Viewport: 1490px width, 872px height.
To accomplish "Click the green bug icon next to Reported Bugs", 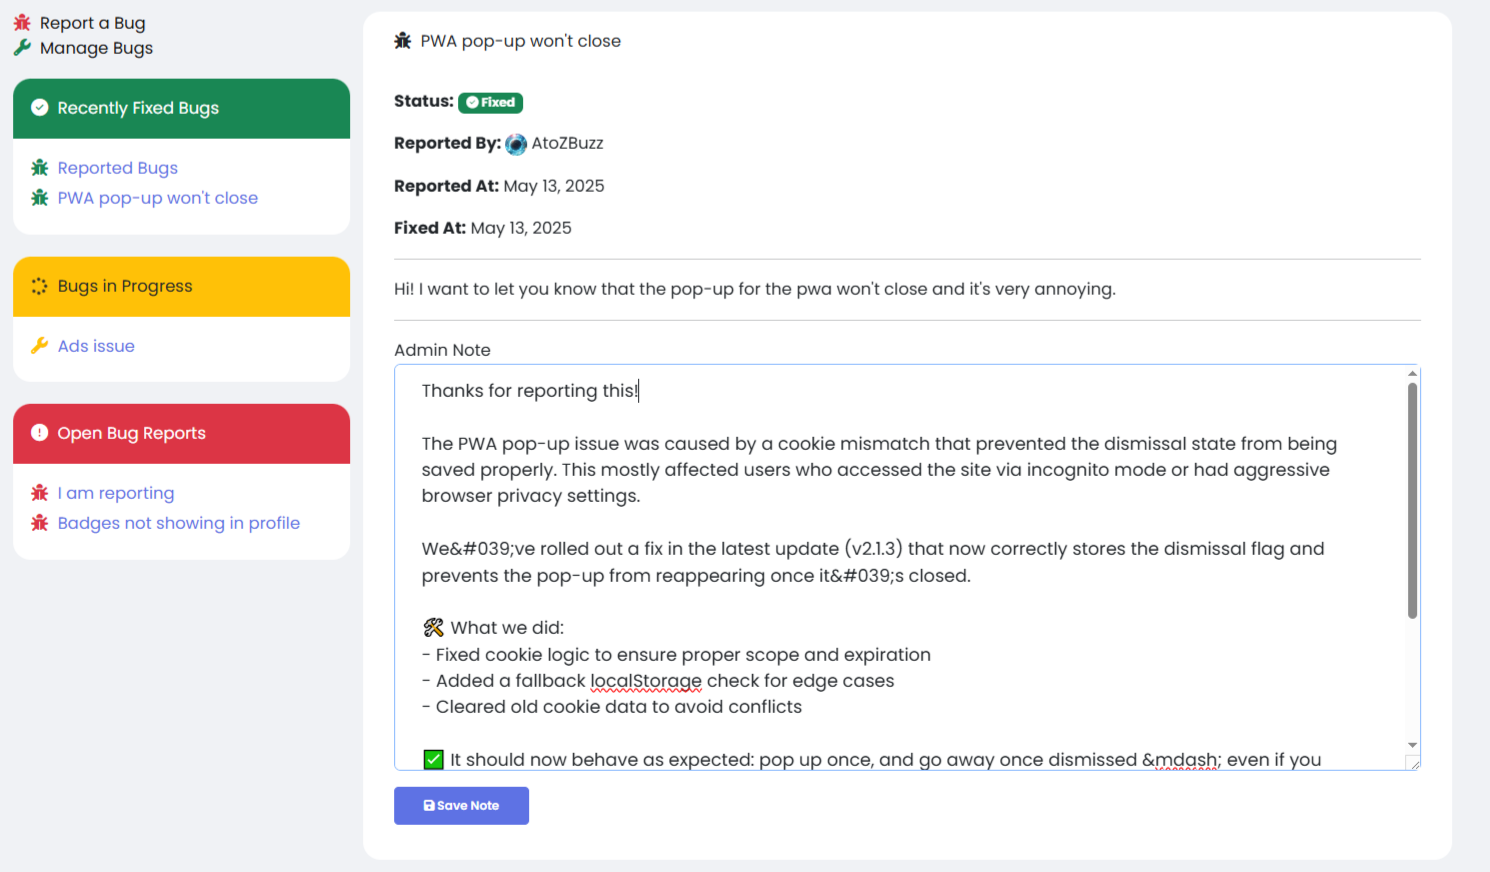I will [40, 168].
